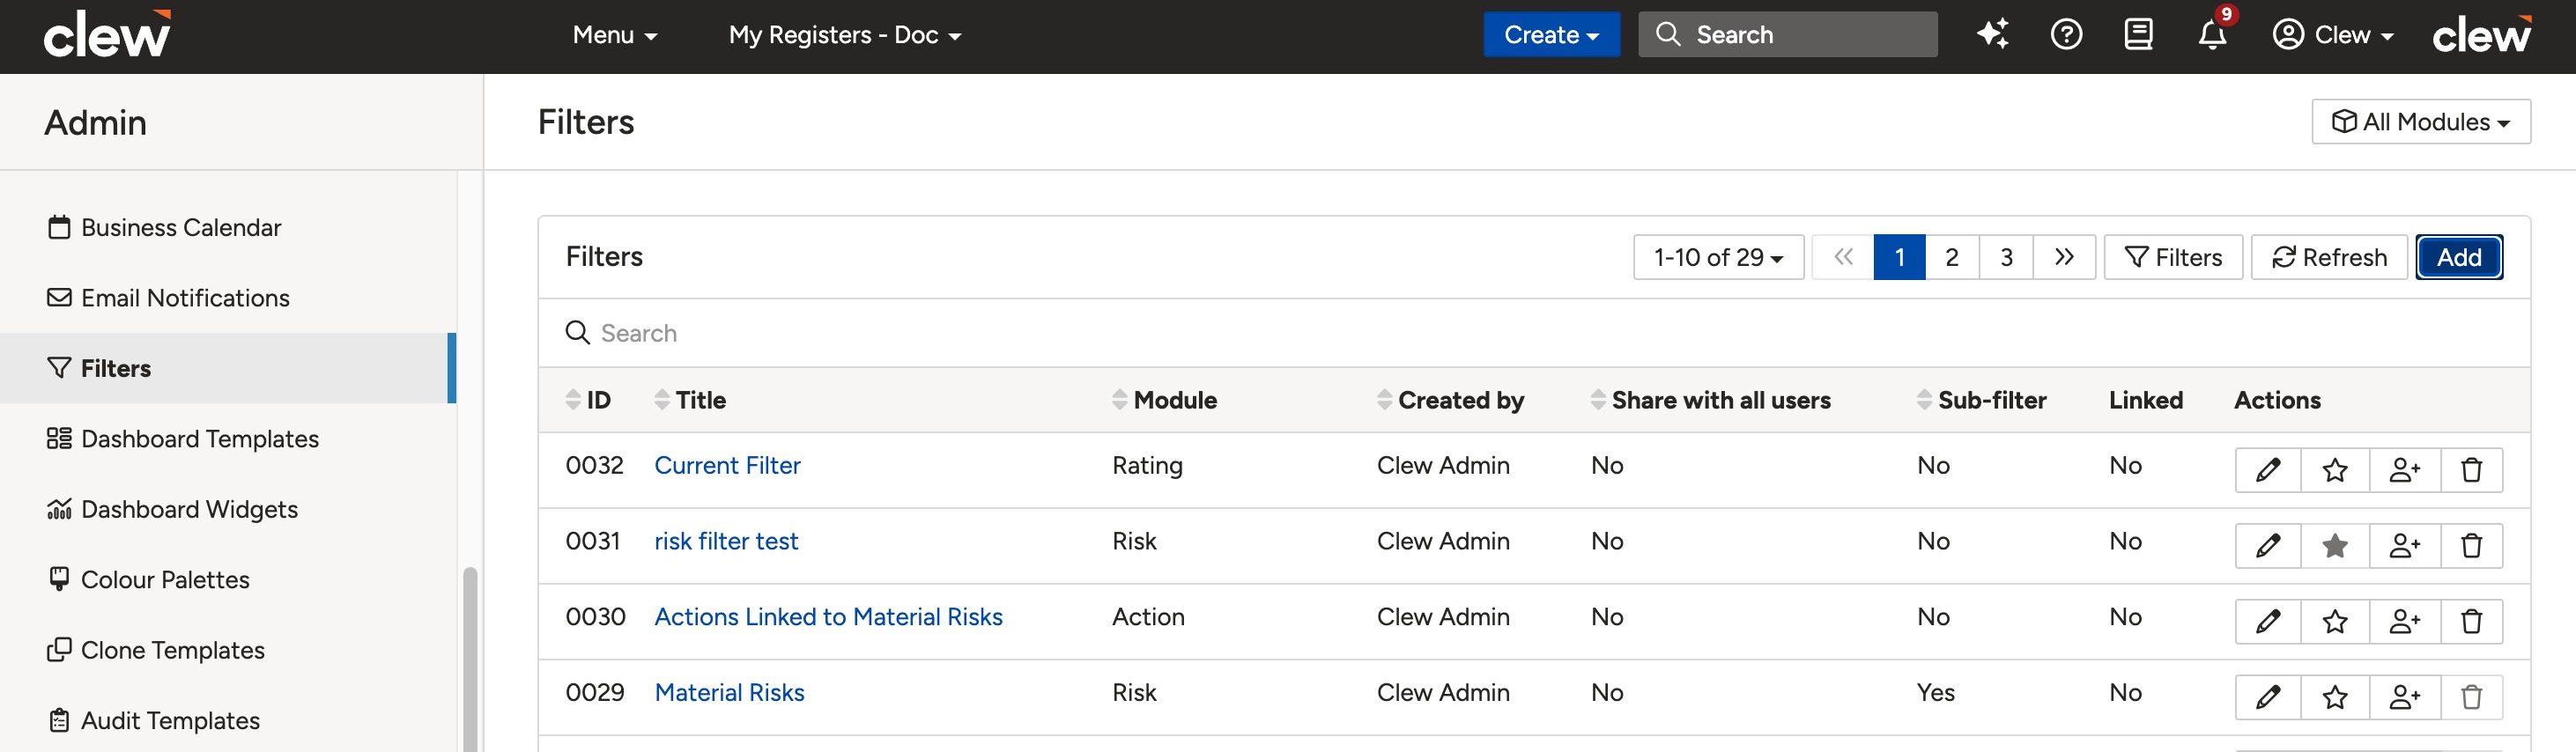This screenshot has height=752, width=2576.
Task: Sort the table by Created by
Action: click(1450, 400)
